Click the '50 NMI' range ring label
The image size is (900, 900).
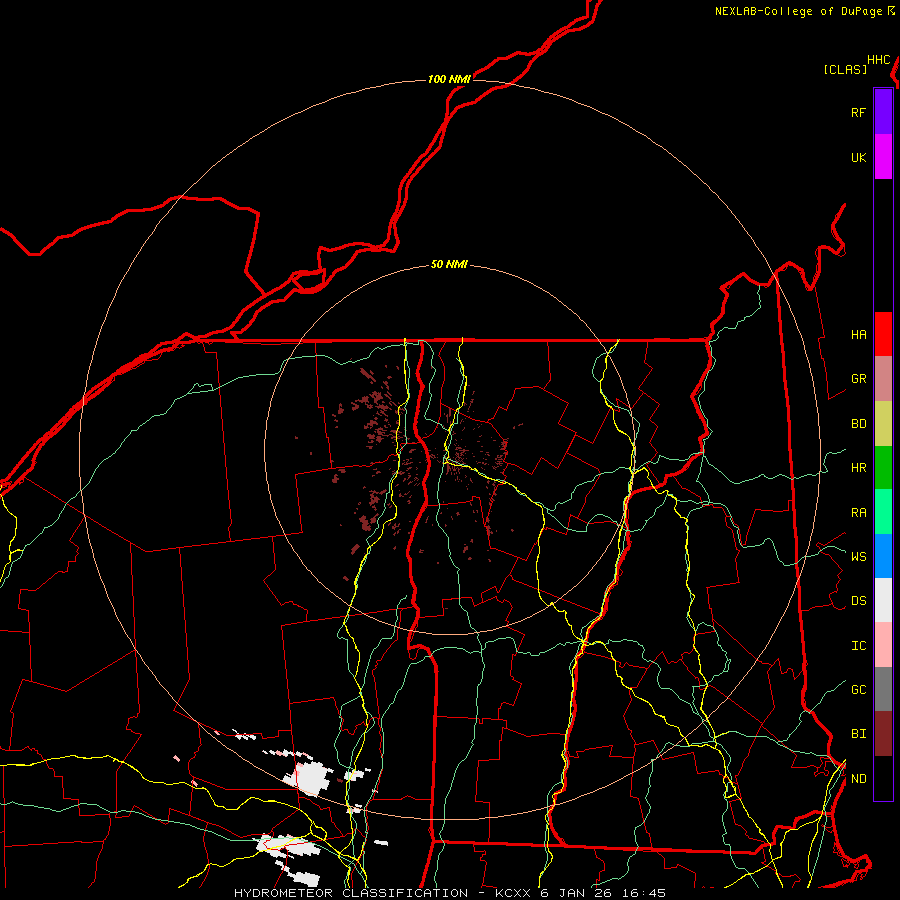click(449, 265)
